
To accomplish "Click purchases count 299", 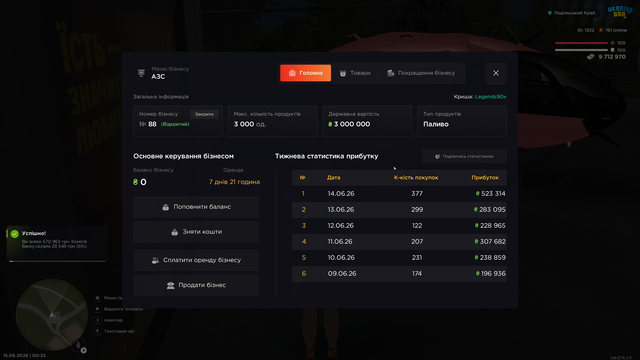I will [x=417, y=209].
